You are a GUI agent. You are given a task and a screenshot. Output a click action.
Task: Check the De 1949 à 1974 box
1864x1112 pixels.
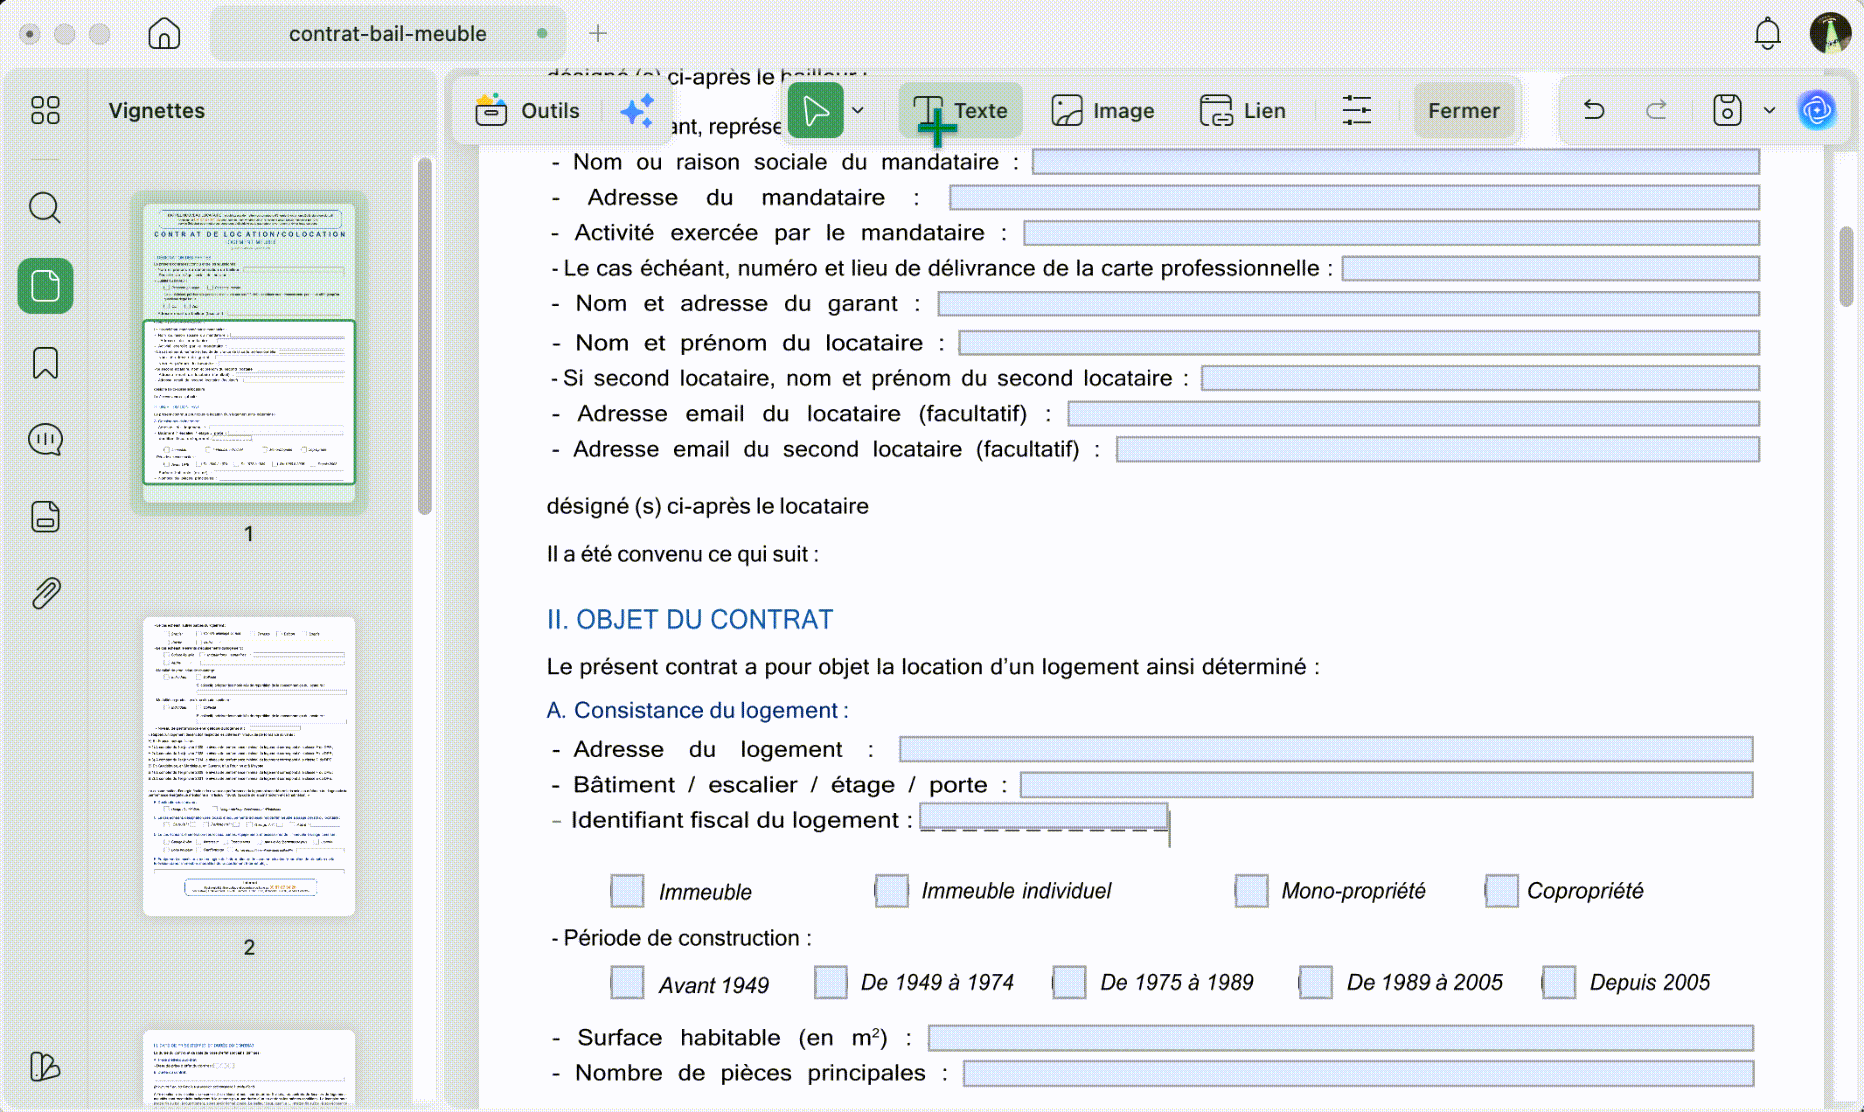point(830,982)
